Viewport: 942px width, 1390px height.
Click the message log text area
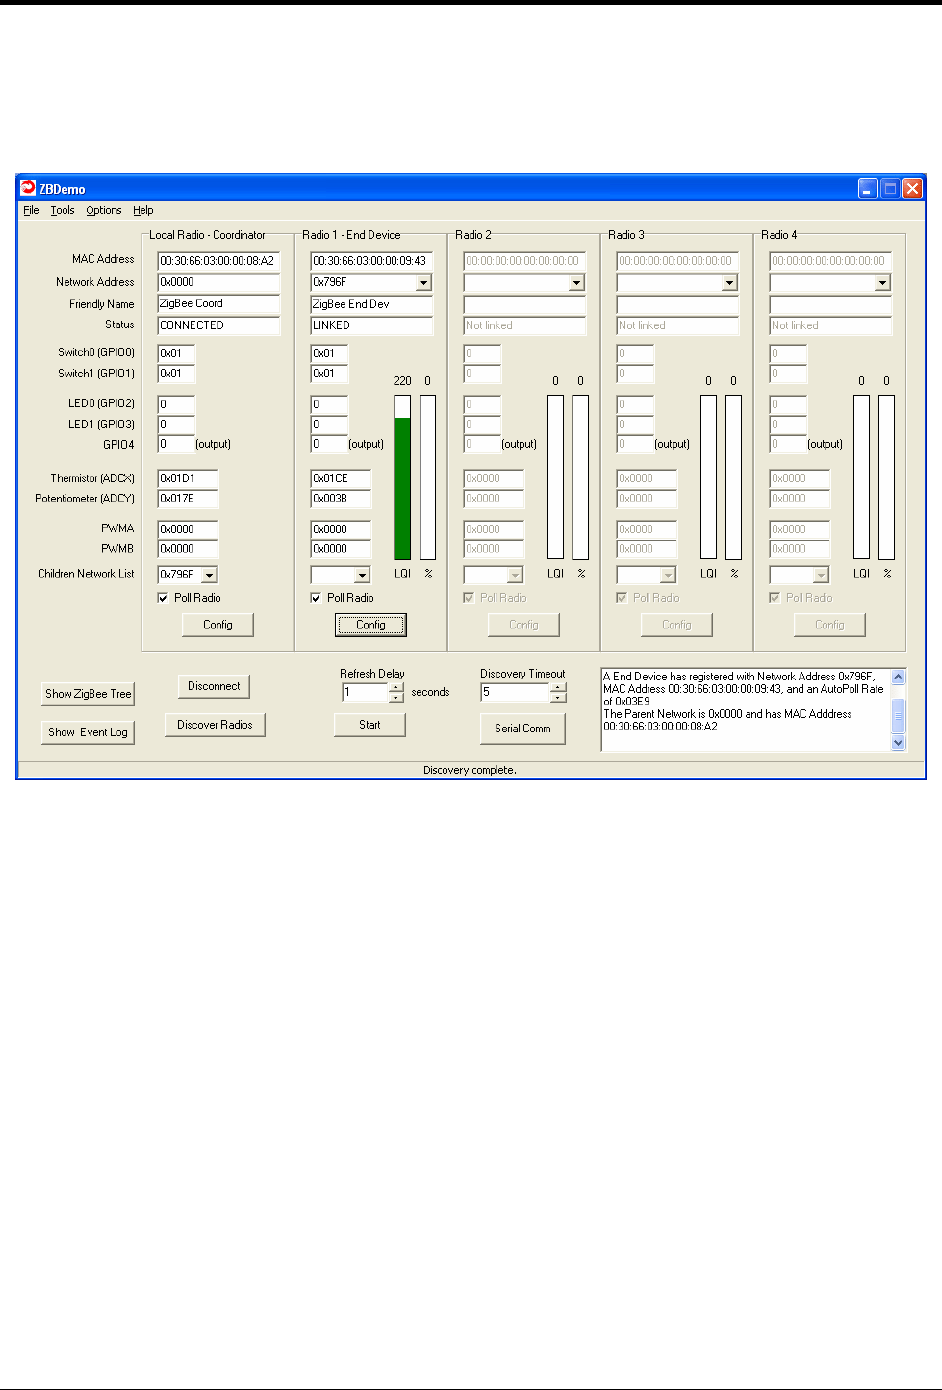746,710
